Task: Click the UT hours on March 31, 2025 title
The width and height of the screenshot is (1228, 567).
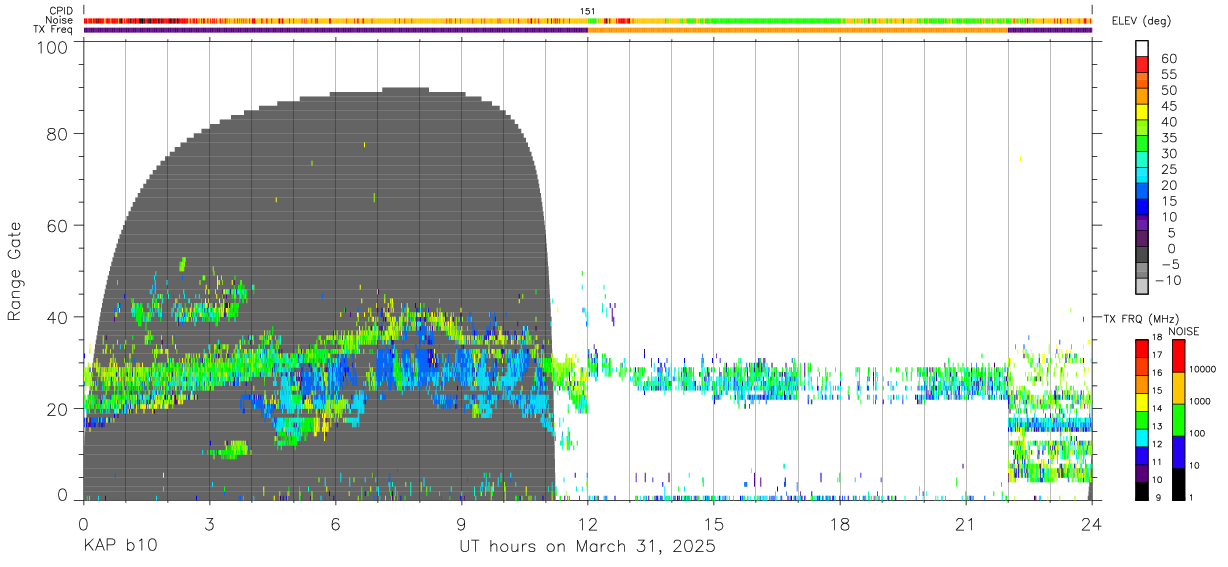Action: [x=587, y=547]
